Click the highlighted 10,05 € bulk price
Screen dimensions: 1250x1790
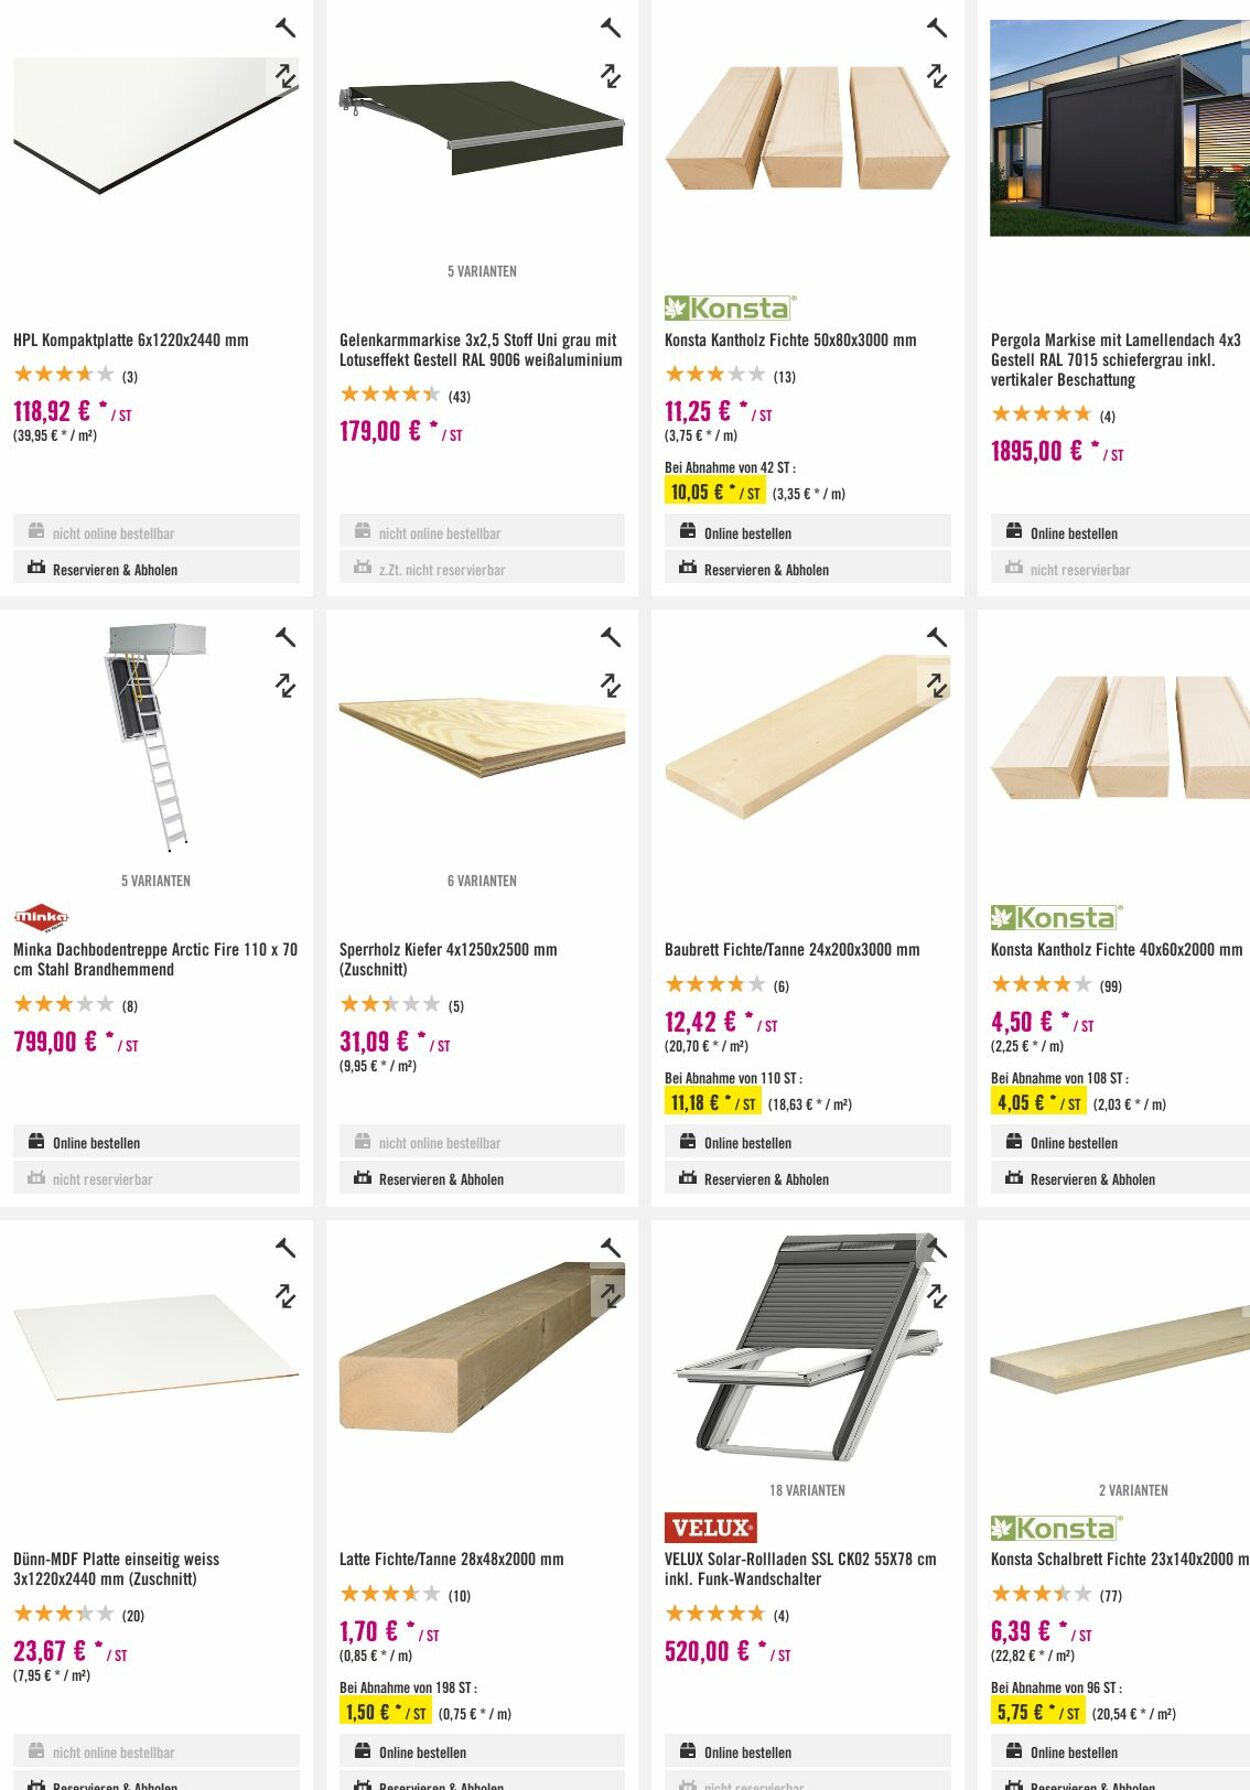712,491
